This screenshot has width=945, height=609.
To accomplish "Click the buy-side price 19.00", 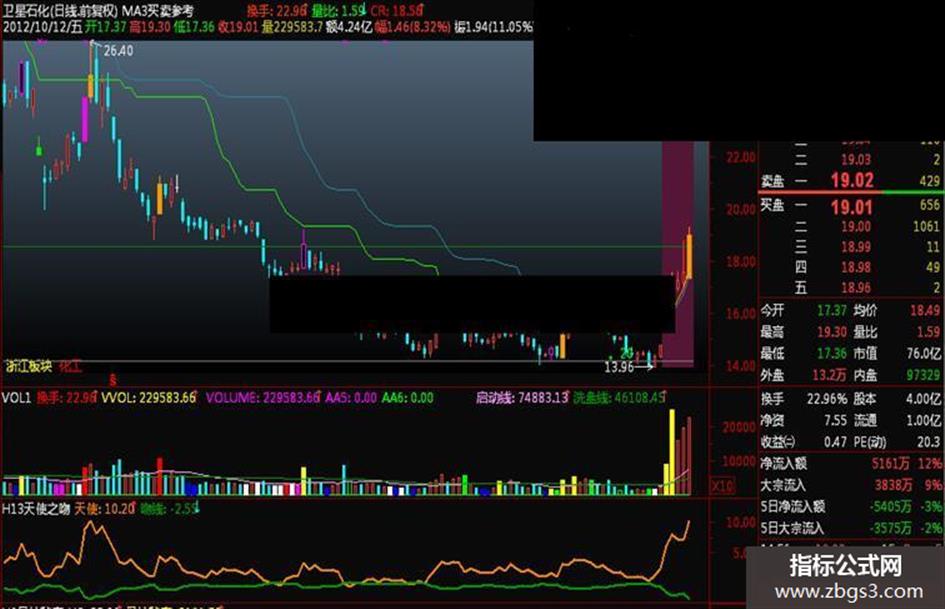I will 856,227.
